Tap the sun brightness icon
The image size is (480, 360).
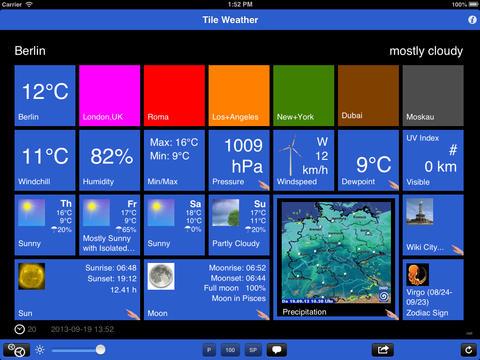pos(40,350)
